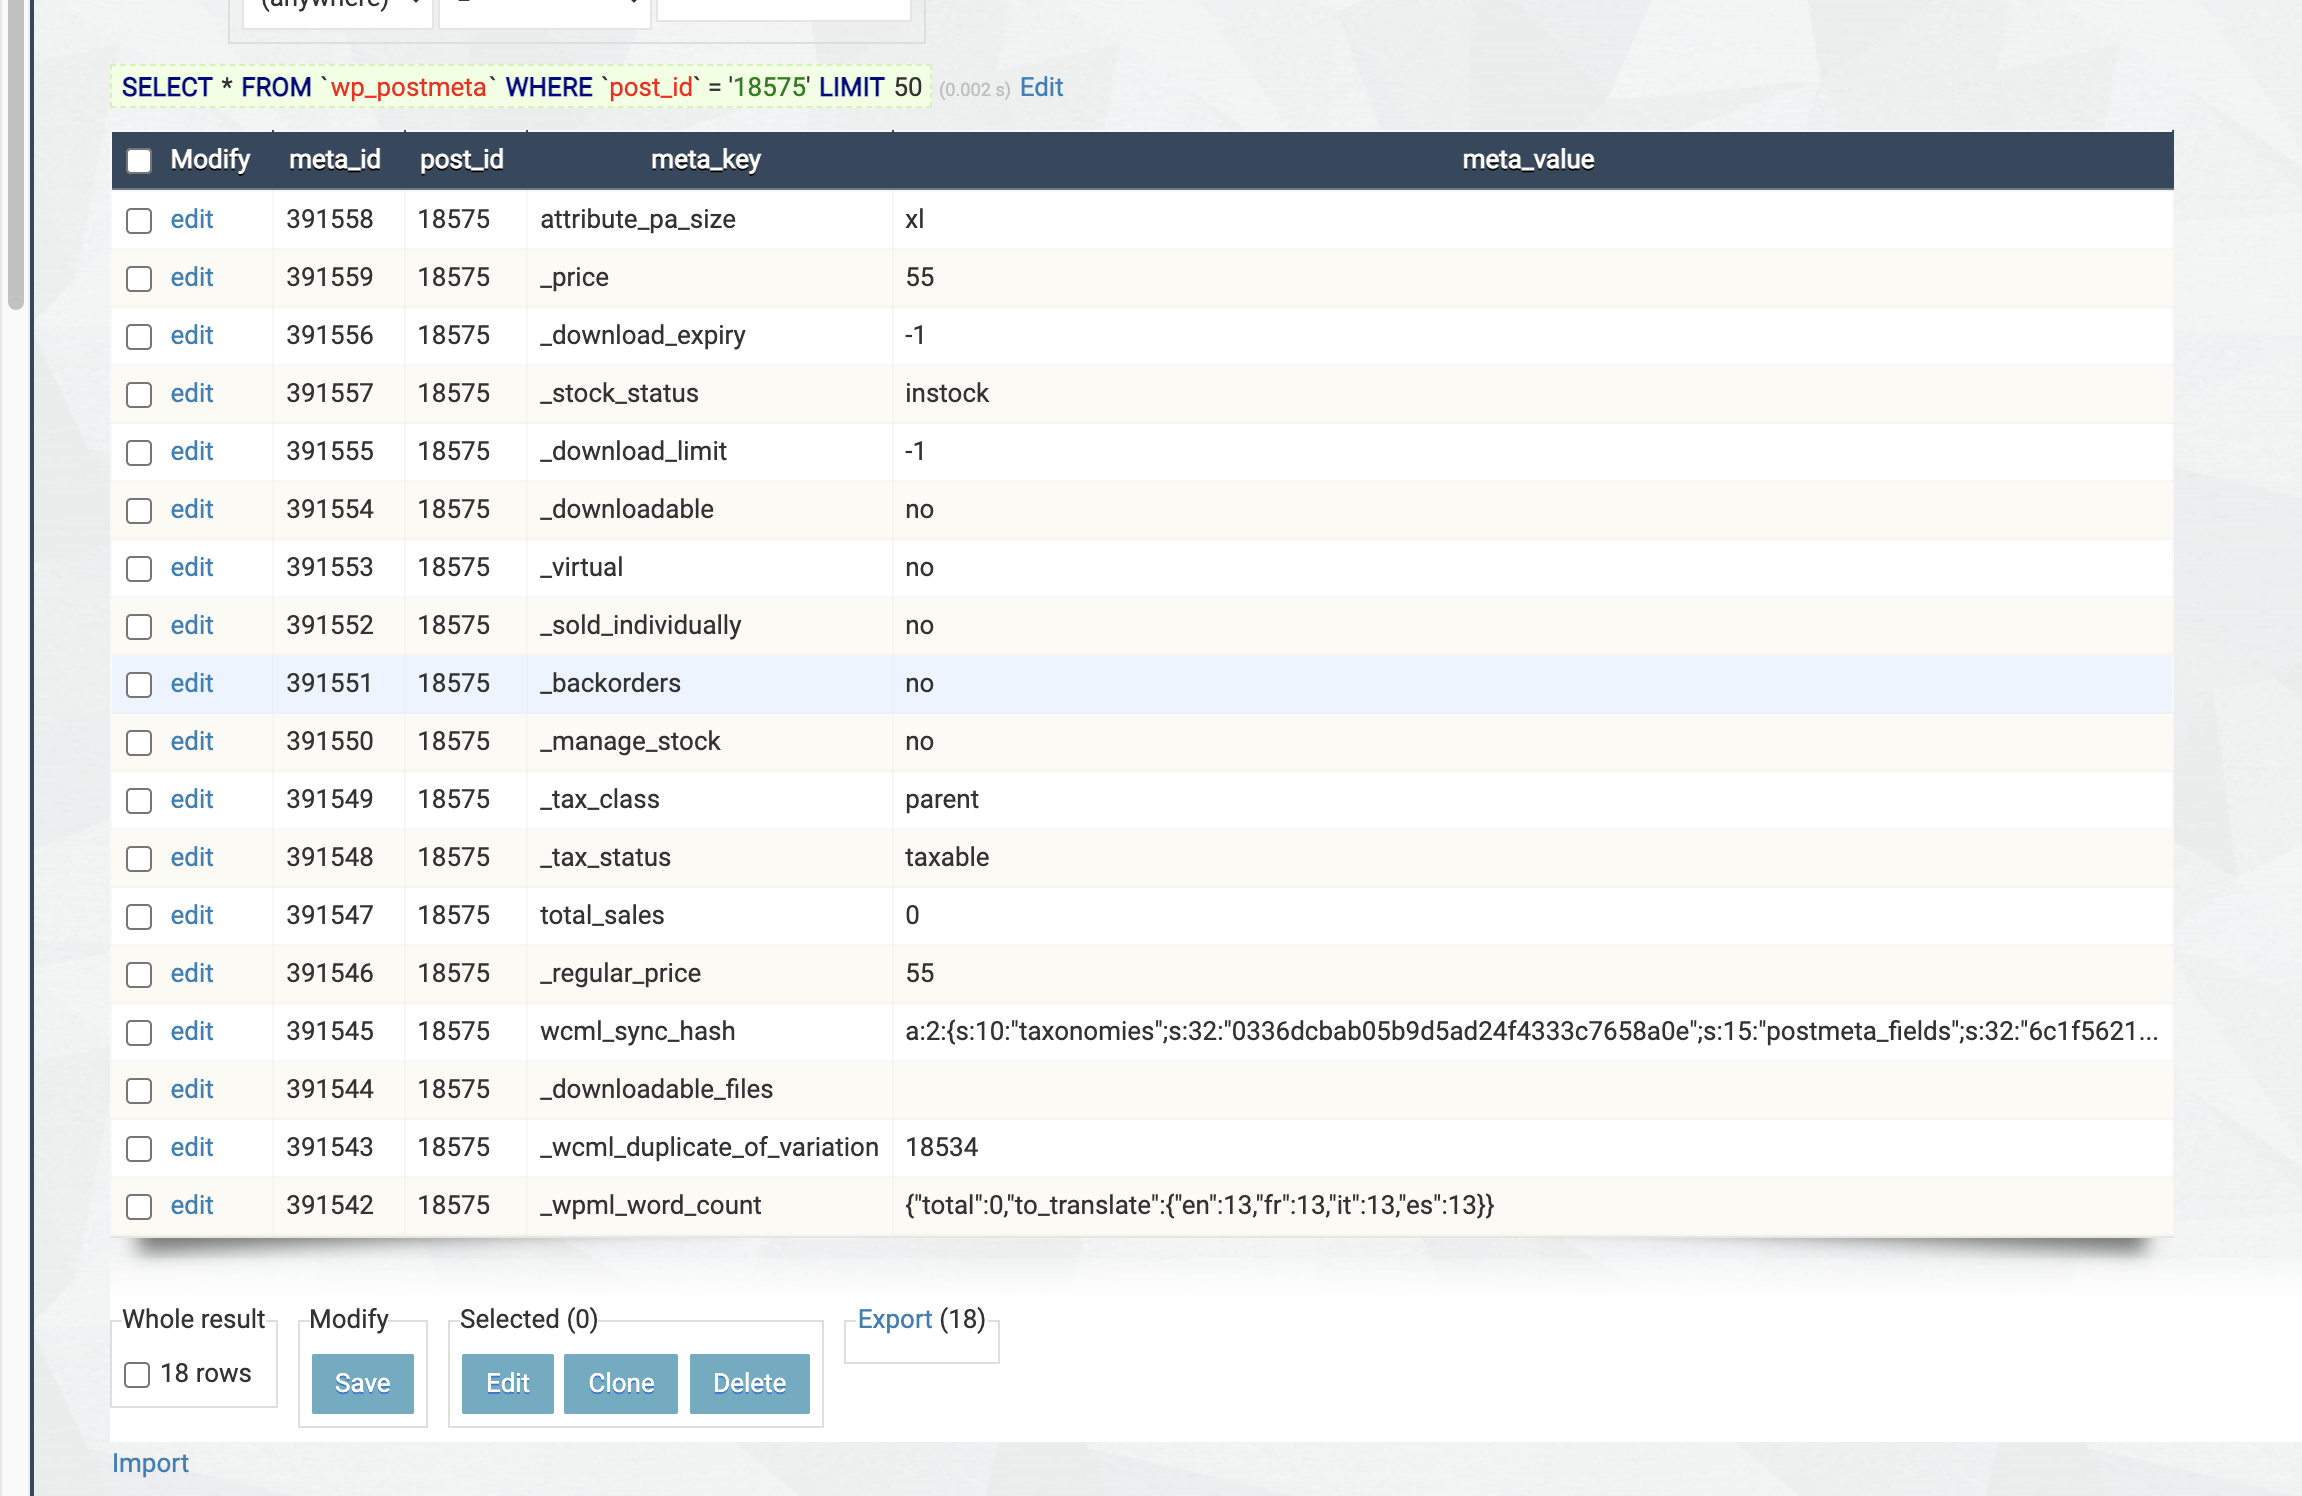Viewport: 2302px width, 1496px height.
Task: Check the box for the attribute_pa_size row
Action: pyautogui.click(x=139, y=221)
